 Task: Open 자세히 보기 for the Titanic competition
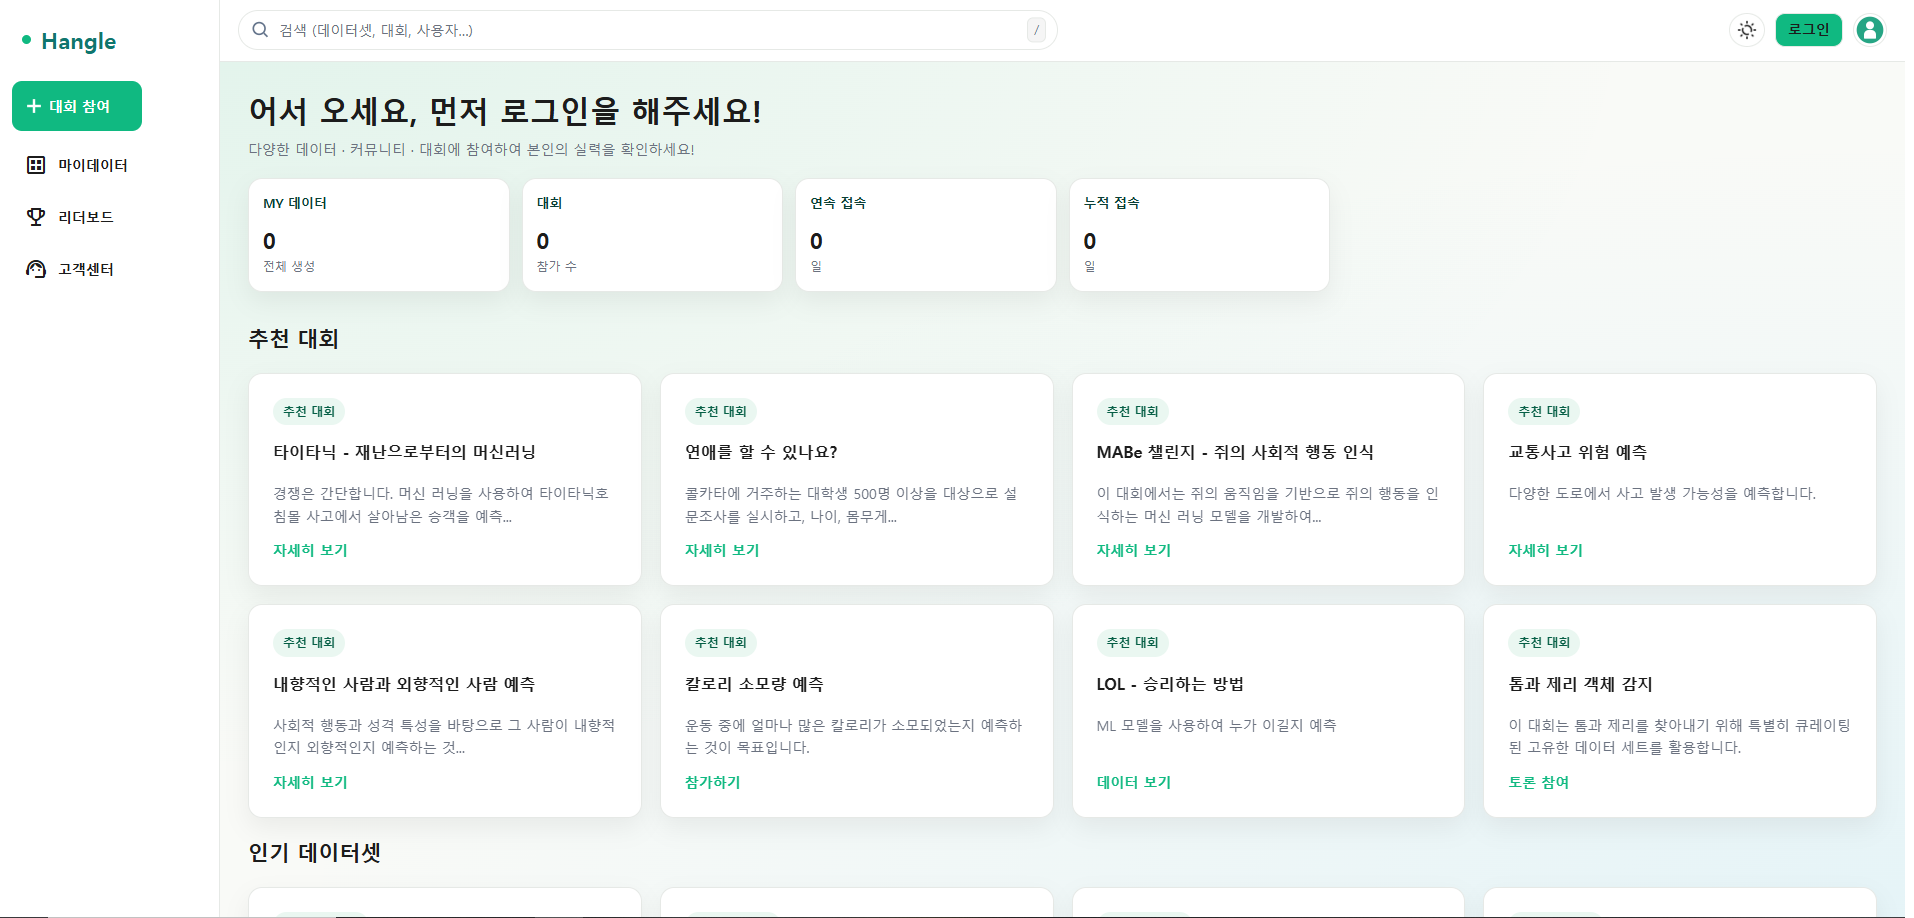310,550
